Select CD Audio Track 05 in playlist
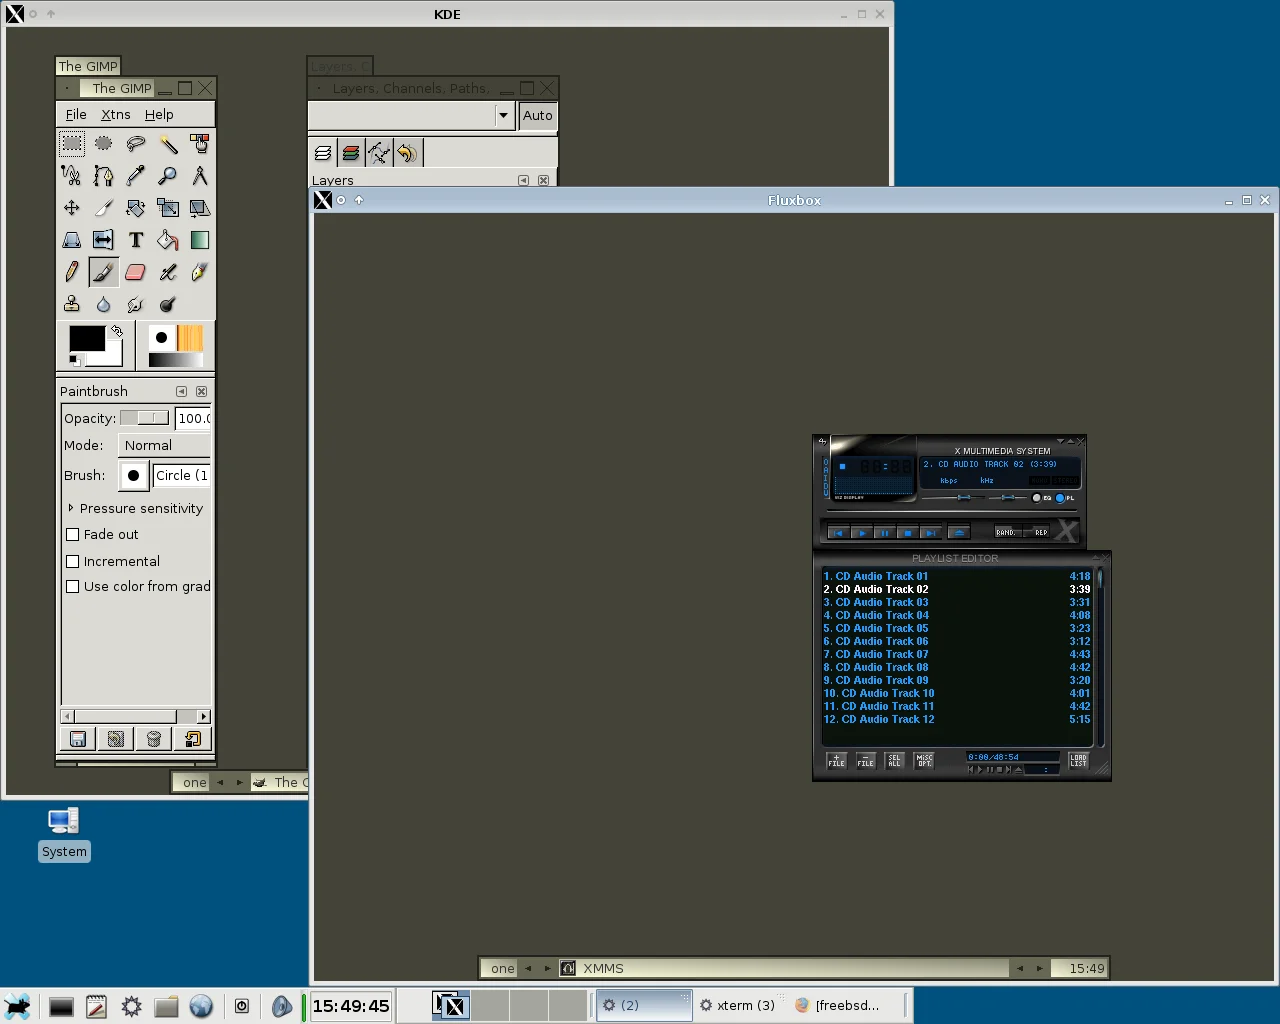The width and height of the screenshot is (1280, 1024). click(956, 628)
